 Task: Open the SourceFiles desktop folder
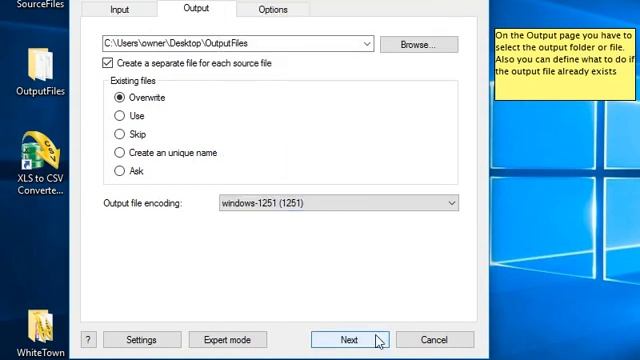click(x=40, y=4)
